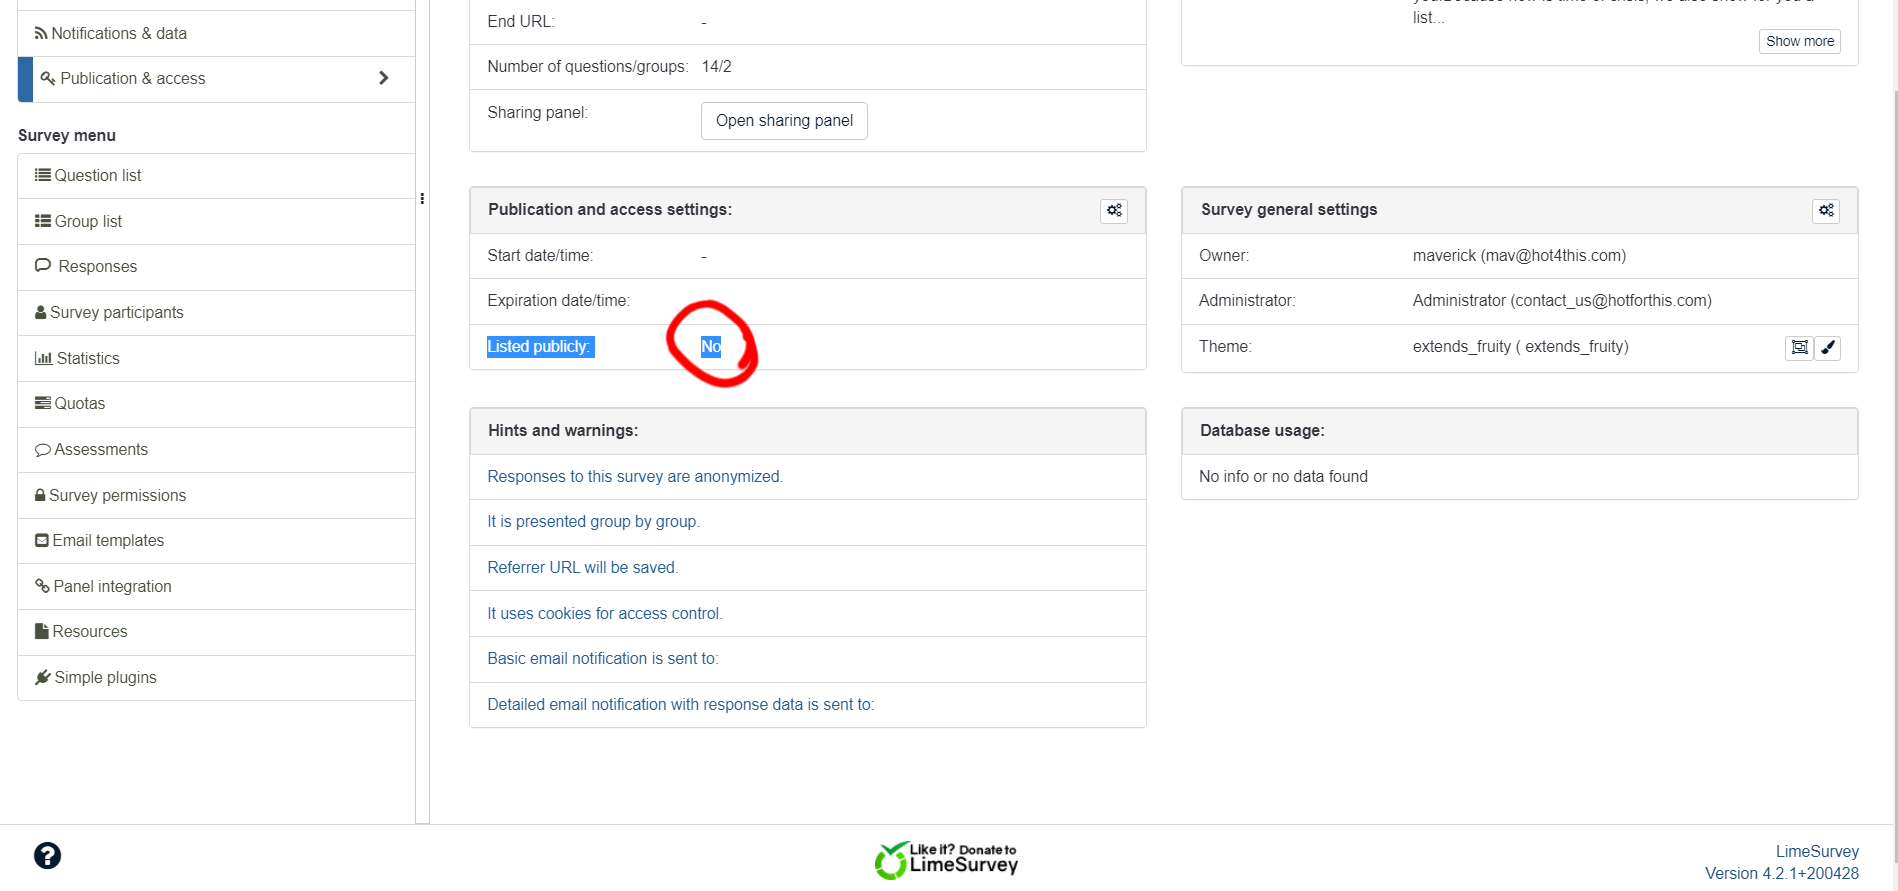
Task: Open the Assessments page
Action: (x=216, y=450)
